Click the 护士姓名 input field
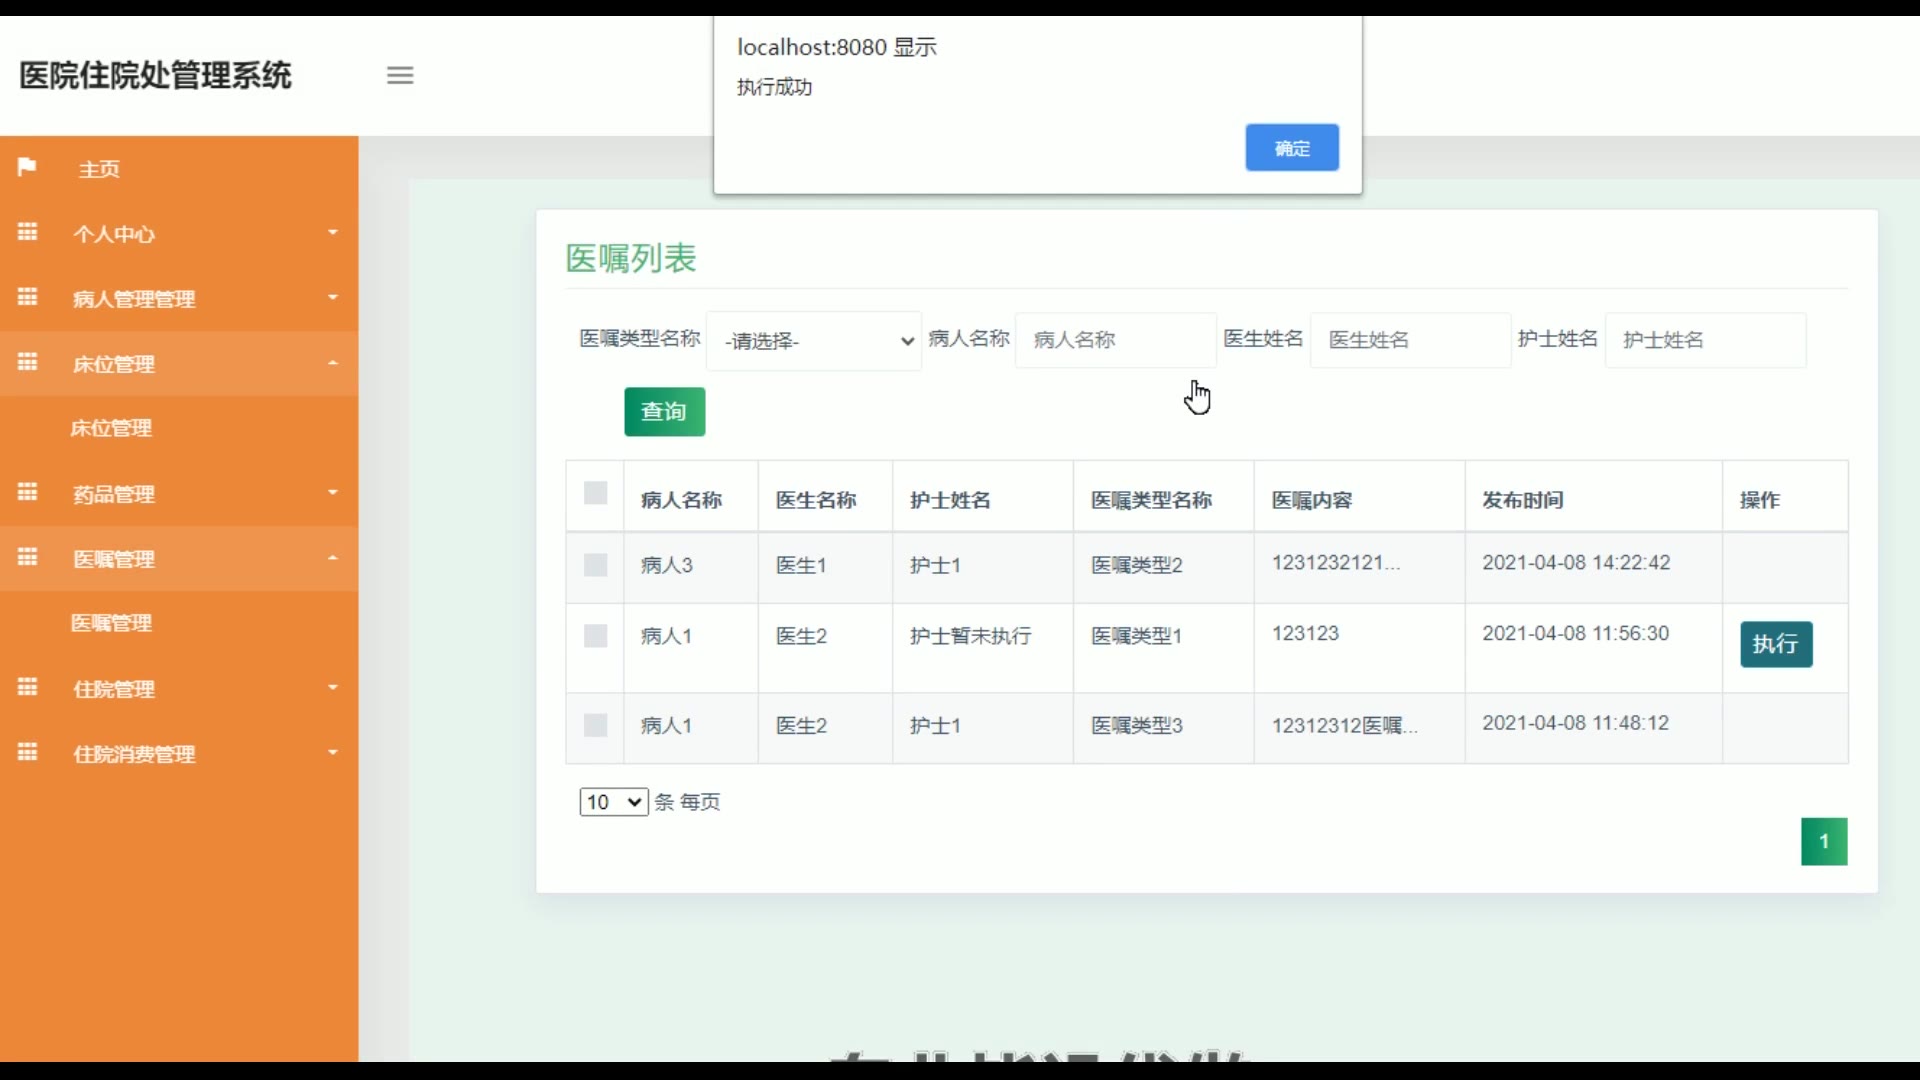1920x1080 pixels. [1705, 340]
